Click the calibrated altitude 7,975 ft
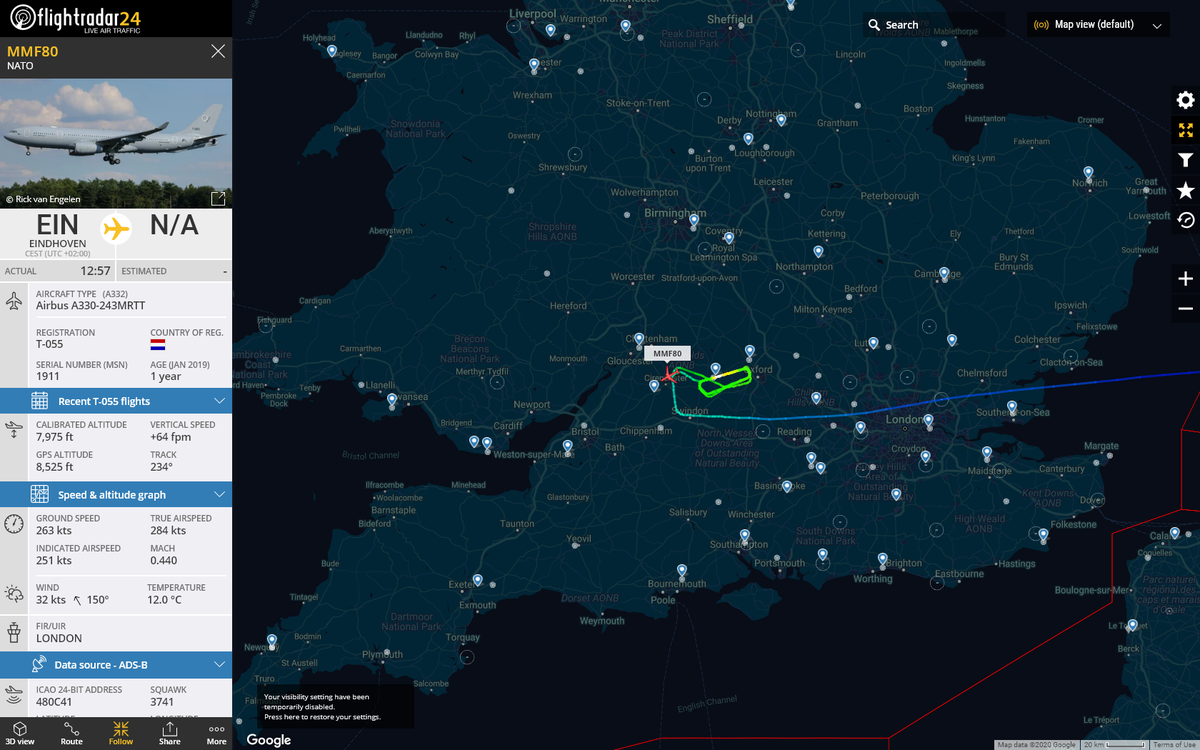 coord(55,437)
